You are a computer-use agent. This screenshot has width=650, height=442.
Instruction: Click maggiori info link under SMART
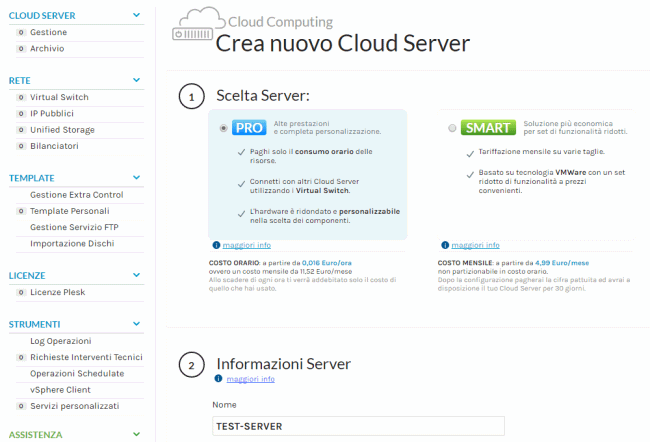click(475, 245)
